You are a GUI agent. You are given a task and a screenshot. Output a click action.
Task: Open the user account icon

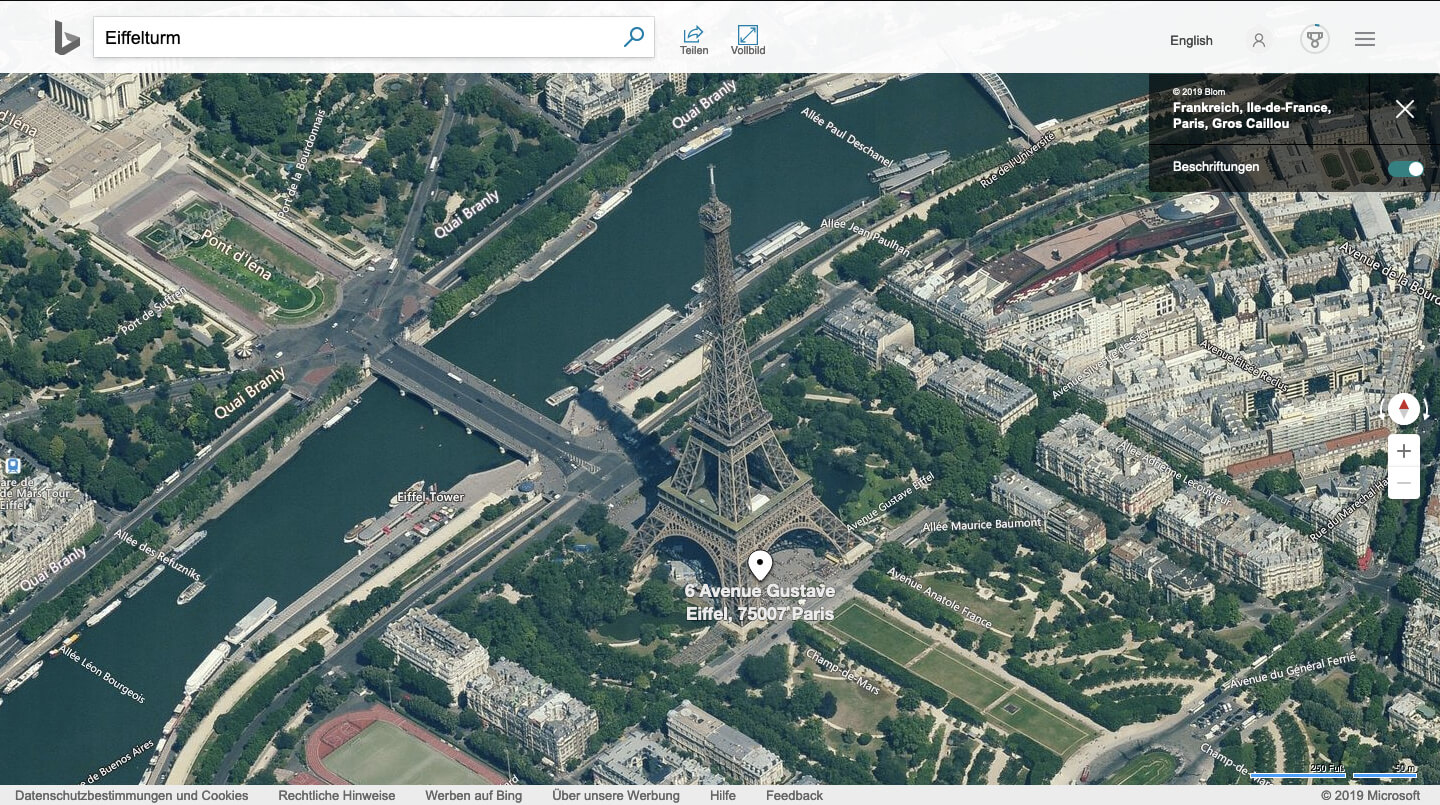1259,40
